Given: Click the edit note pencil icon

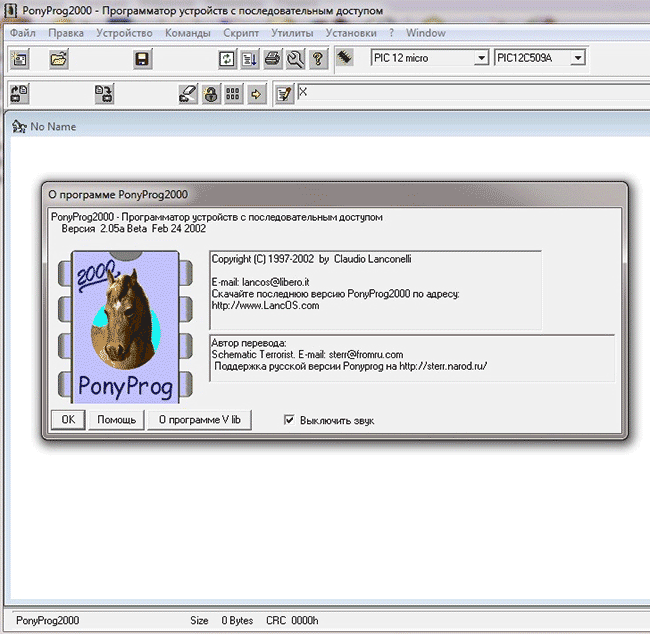Looking at the screenshot, I should coord(284,94).
